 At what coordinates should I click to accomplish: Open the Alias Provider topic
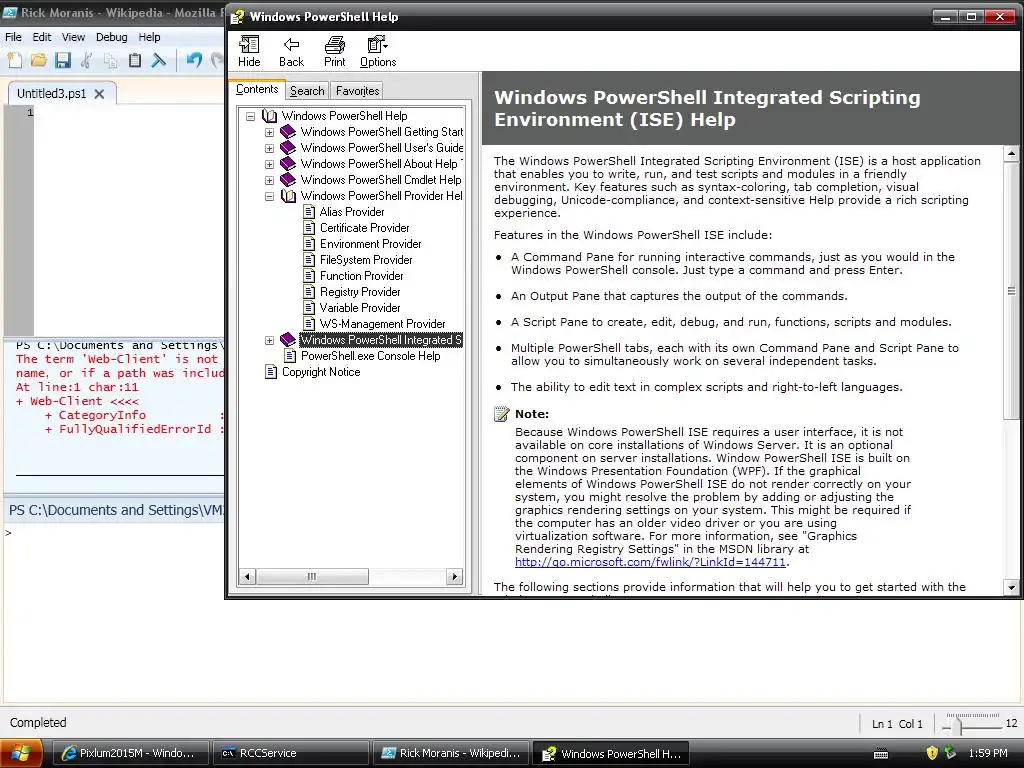[x=352, y=212]
